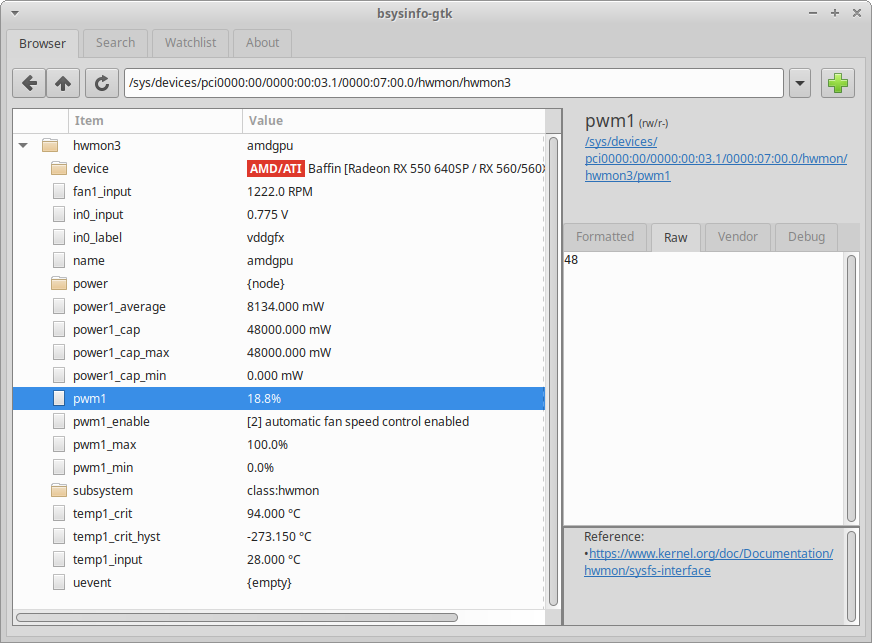Reload the current path with refresh button
Image resolution: width=872 pixels, height=643 pixels.
[x=102, y=83]
